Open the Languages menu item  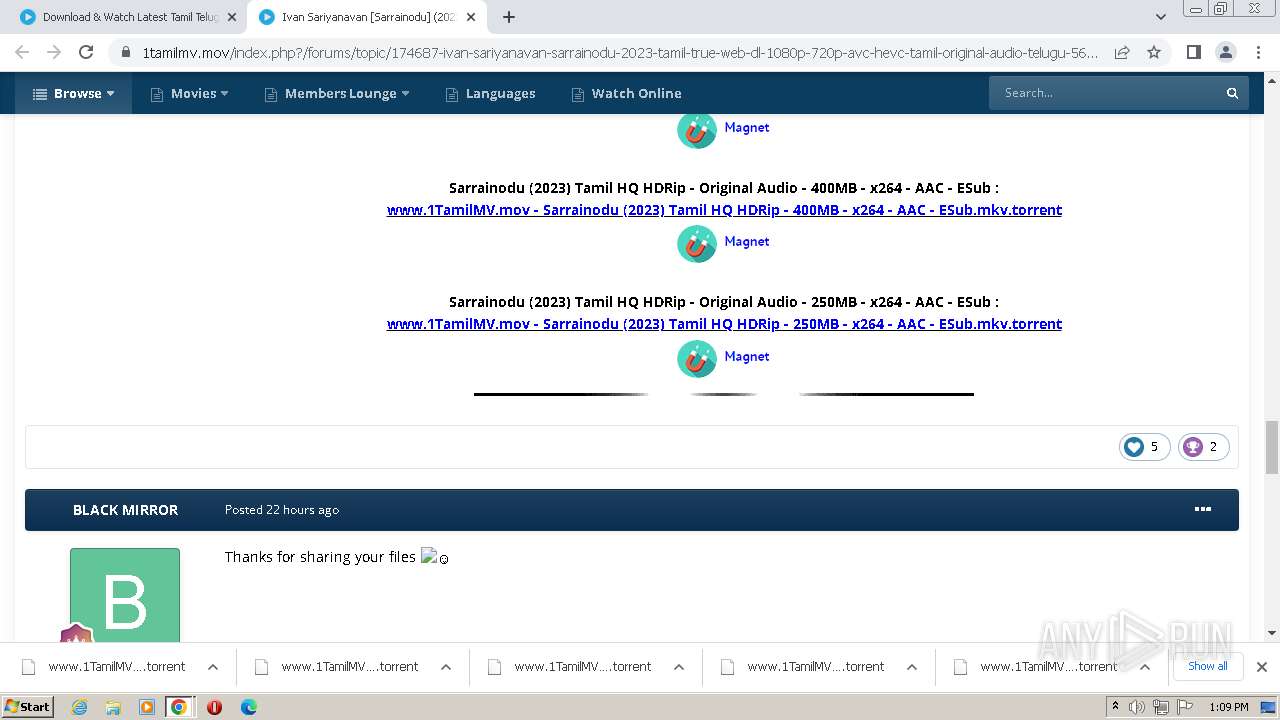pyautogui.click(x=490, y=93)
